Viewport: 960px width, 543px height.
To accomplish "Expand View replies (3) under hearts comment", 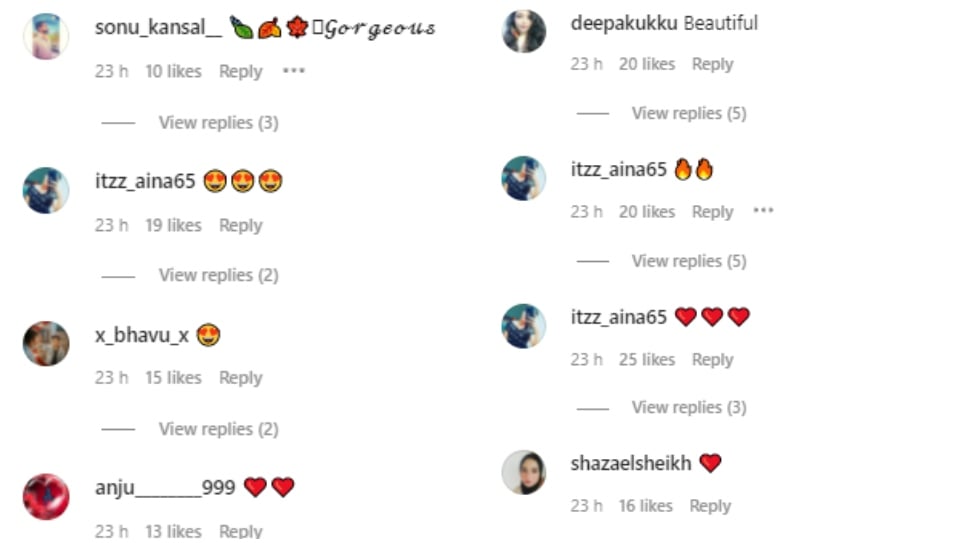I will pos(689,407).
